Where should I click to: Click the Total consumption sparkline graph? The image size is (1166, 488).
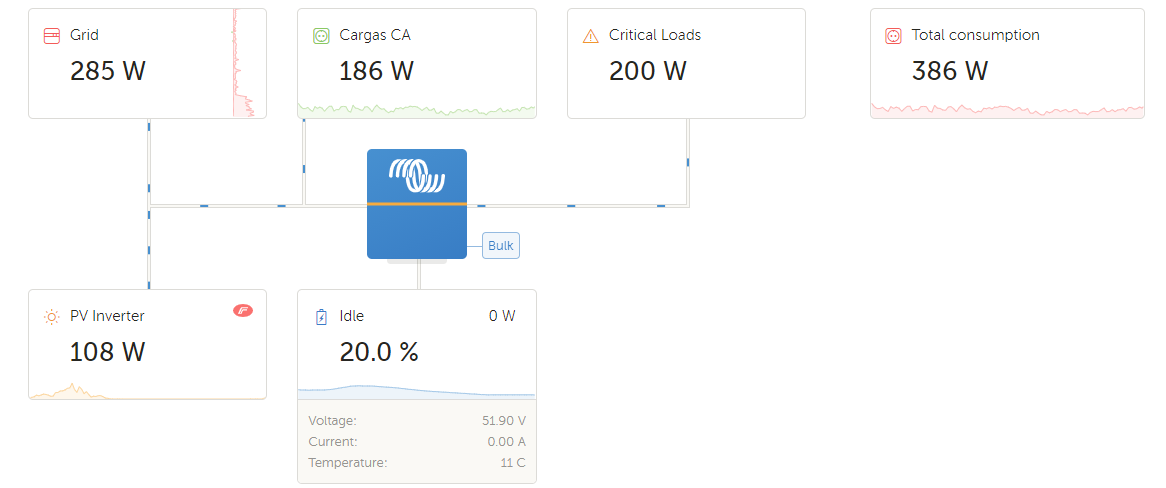1007,109
